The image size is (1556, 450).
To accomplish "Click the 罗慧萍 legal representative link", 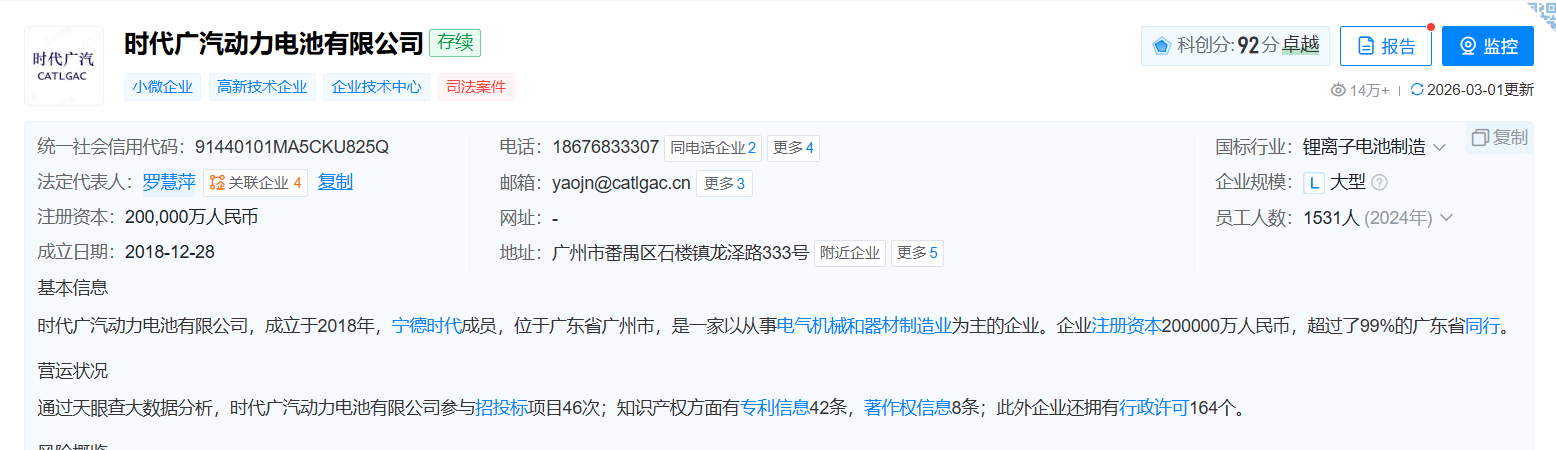I will click(x=169, y=182).
